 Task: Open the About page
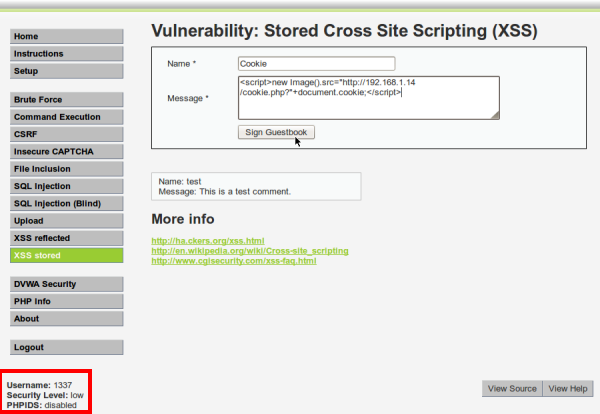coord(67,319)
